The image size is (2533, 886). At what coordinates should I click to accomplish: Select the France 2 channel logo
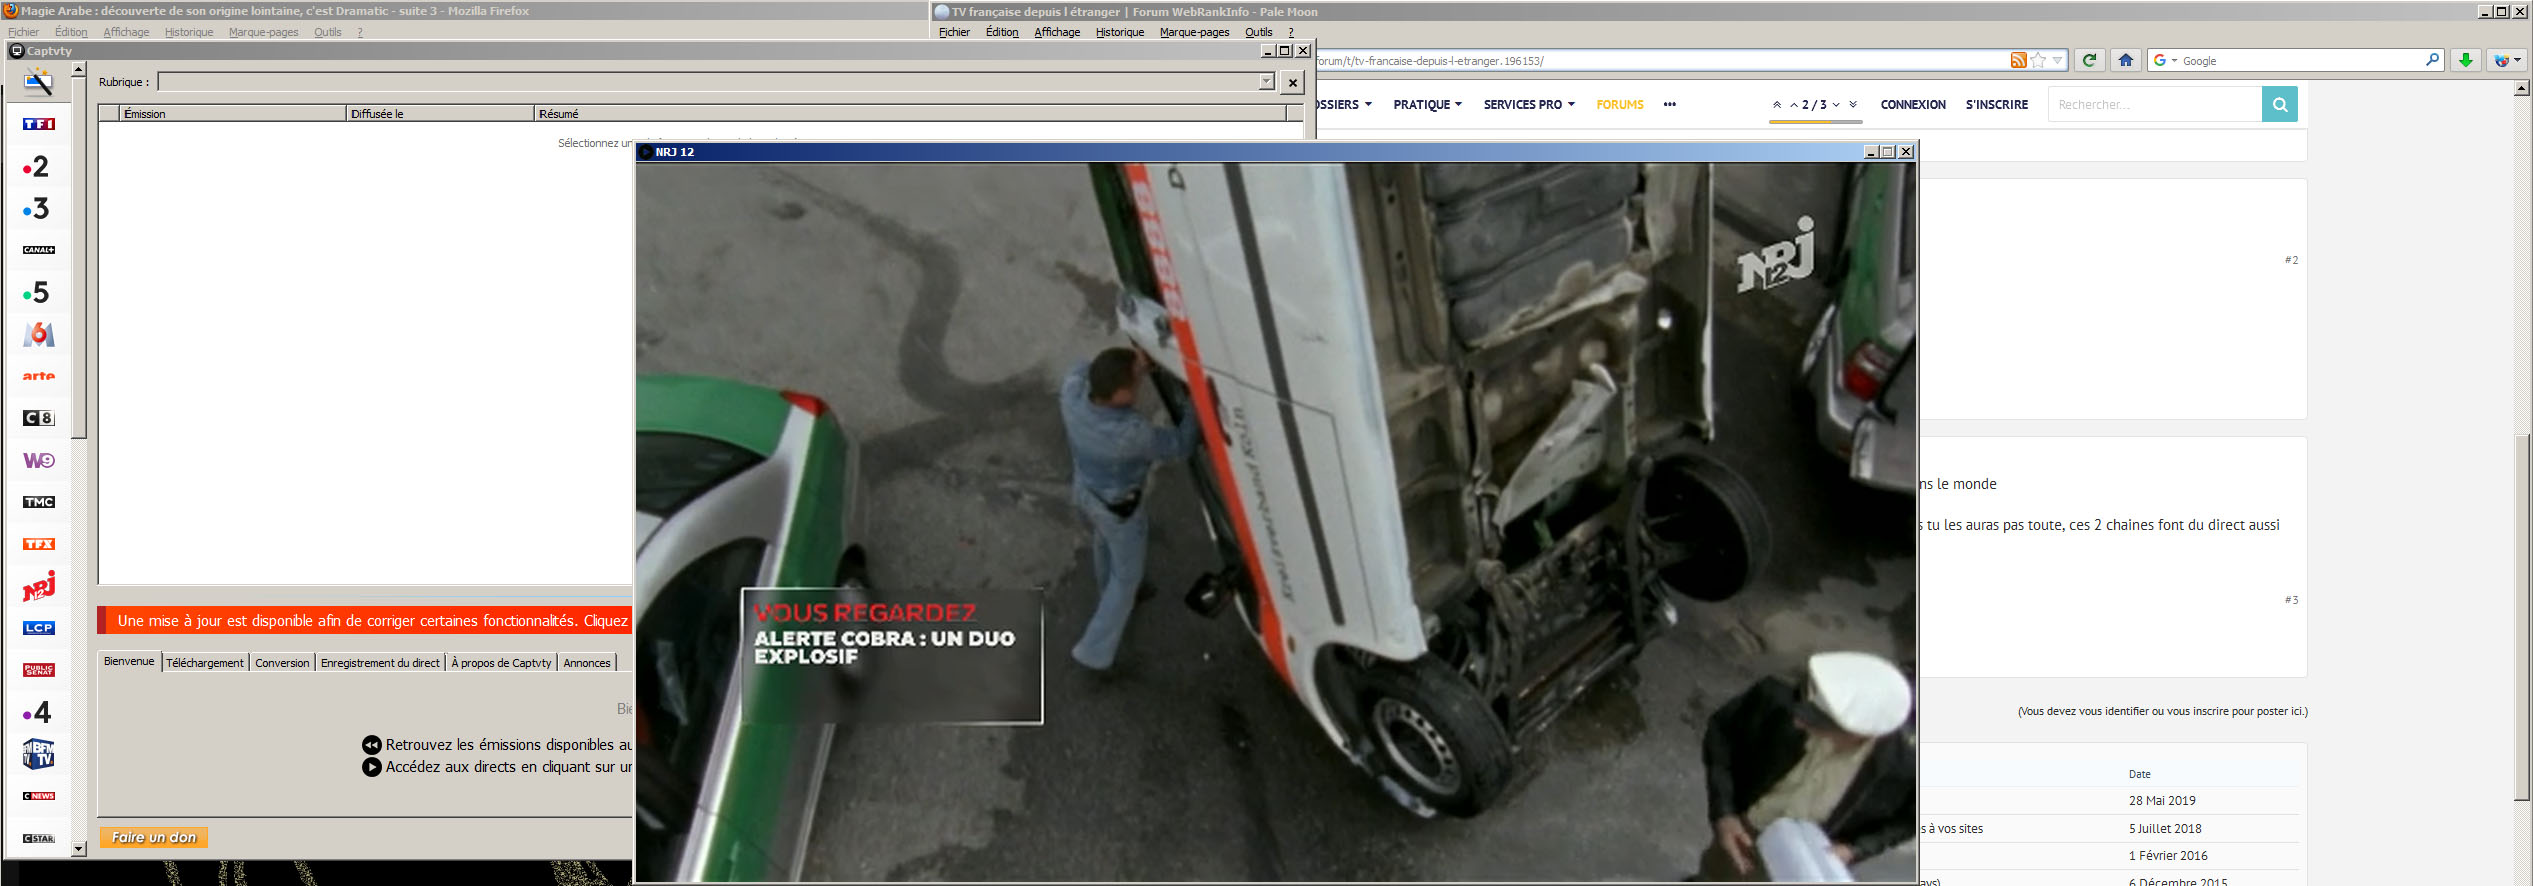[x=36, y=166]
